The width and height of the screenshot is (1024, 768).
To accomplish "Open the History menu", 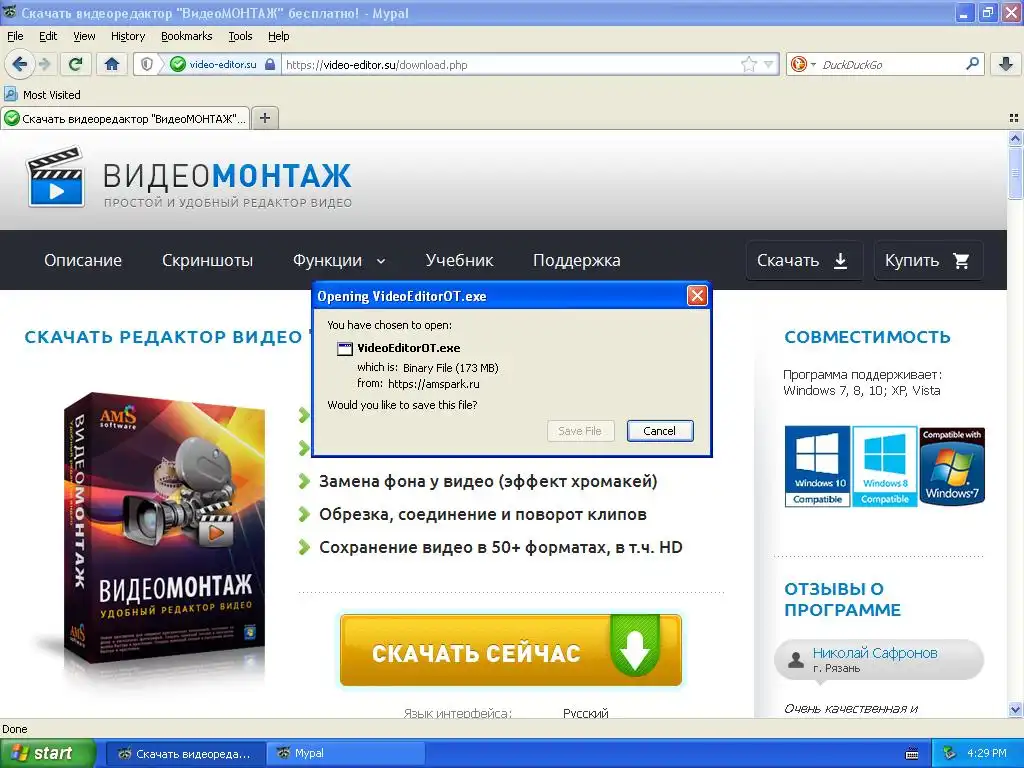I will coord(127,36).
